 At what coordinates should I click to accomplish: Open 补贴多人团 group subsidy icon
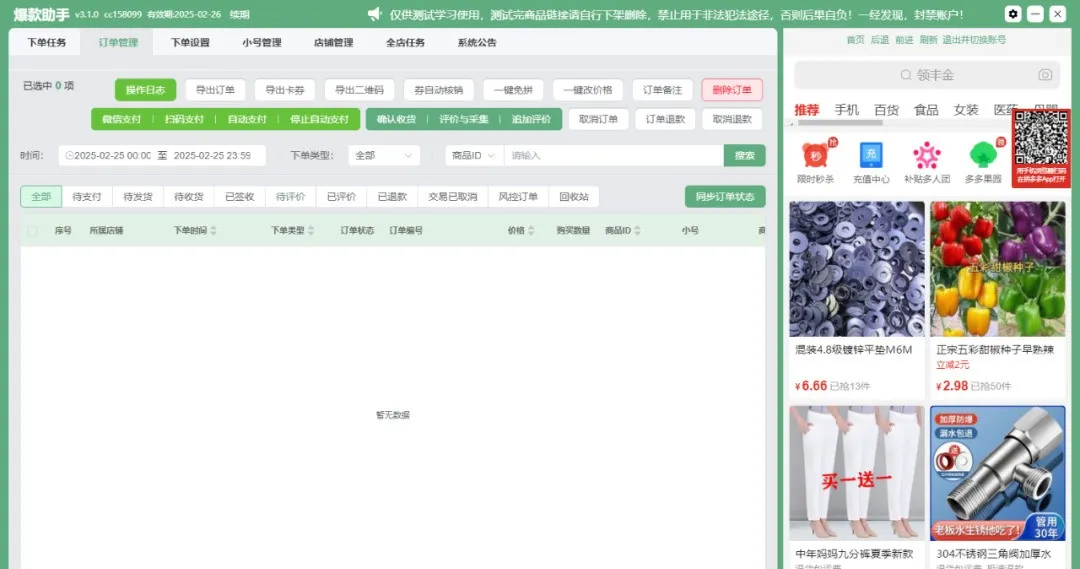coord(926,156)
